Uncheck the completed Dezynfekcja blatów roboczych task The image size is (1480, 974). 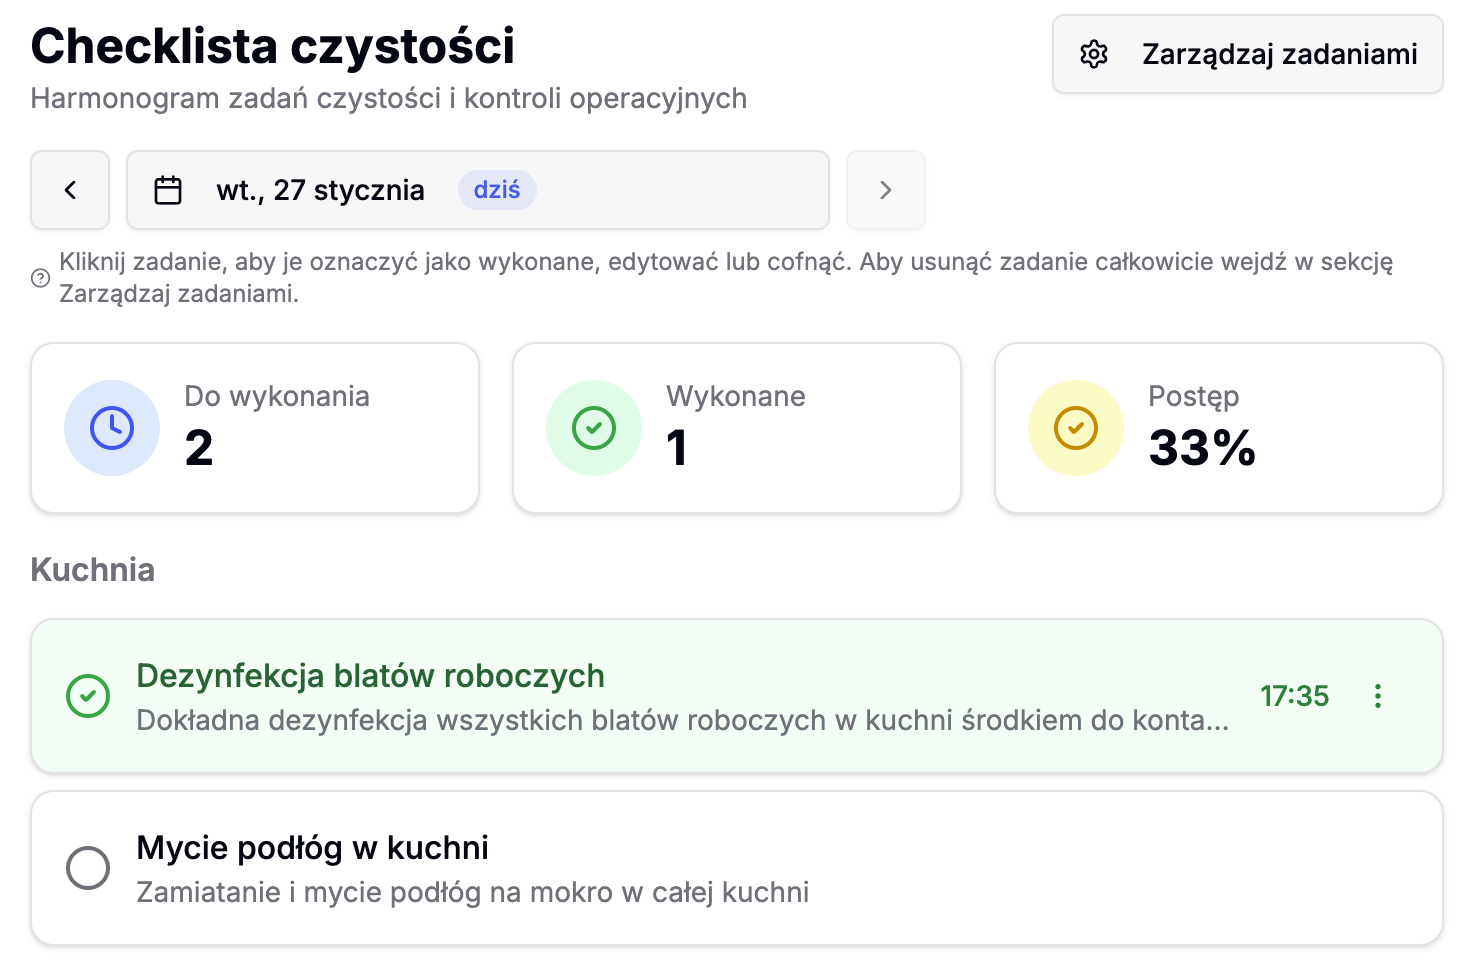[x=400, y=696]
